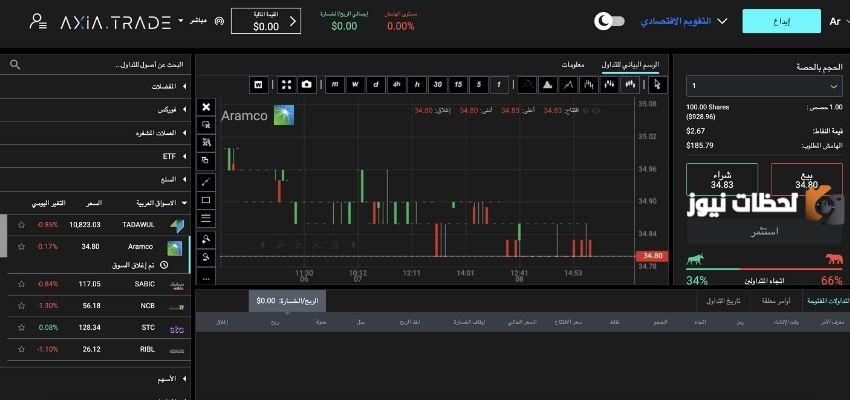Image resolution: width=850 pixels, height=400 pixels.
Task: Click the استثمر invest button
Action: click(764, 232)
